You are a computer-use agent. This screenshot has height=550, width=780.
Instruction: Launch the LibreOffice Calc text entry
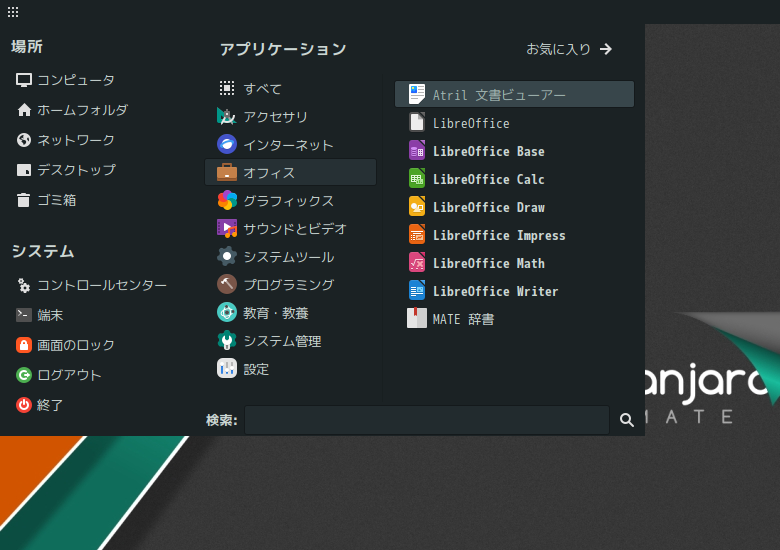pyautogui.click(x=488, y=179)
